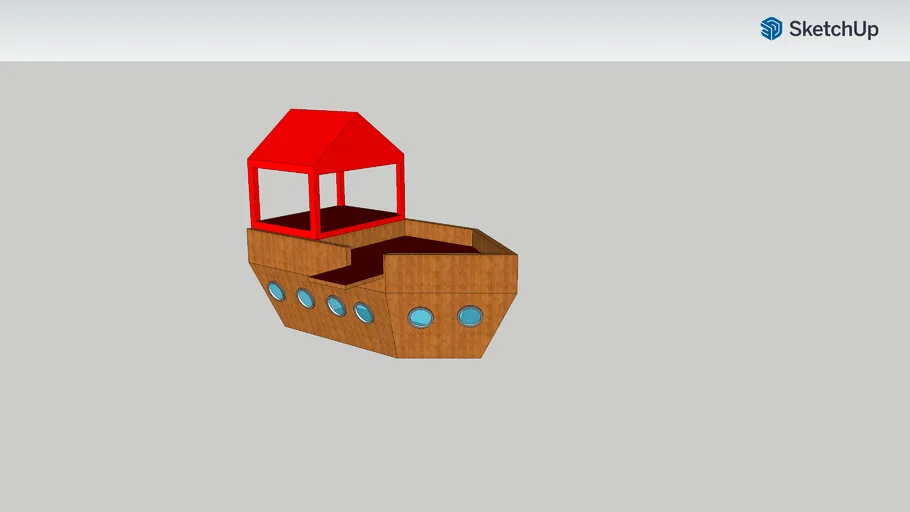Select the left porthole on the bow panel
Screen dimensions: 910x512
pos(421,318)
